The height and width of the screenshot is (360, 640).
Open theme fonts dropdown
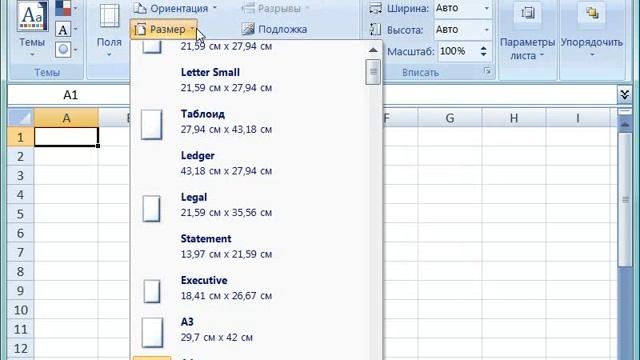point(67,29)
